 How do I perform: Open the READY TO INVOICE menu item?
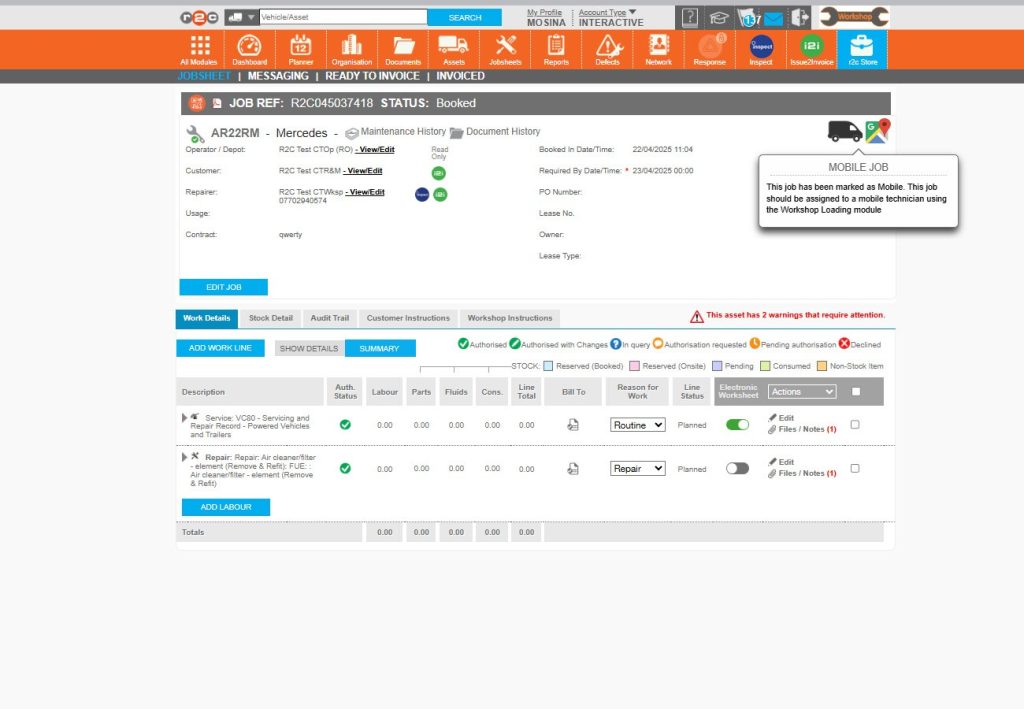(372, 75)
